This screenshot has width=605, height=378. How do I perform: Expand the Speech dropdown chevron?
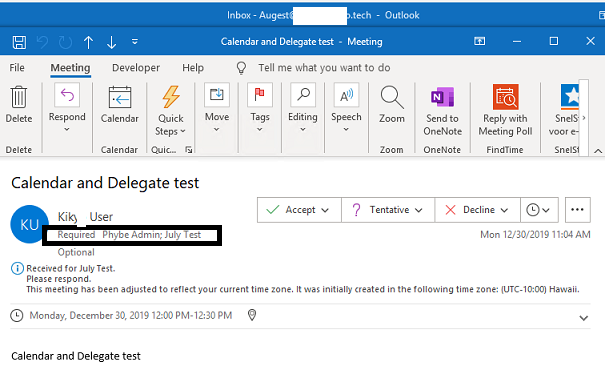point(346,130)
